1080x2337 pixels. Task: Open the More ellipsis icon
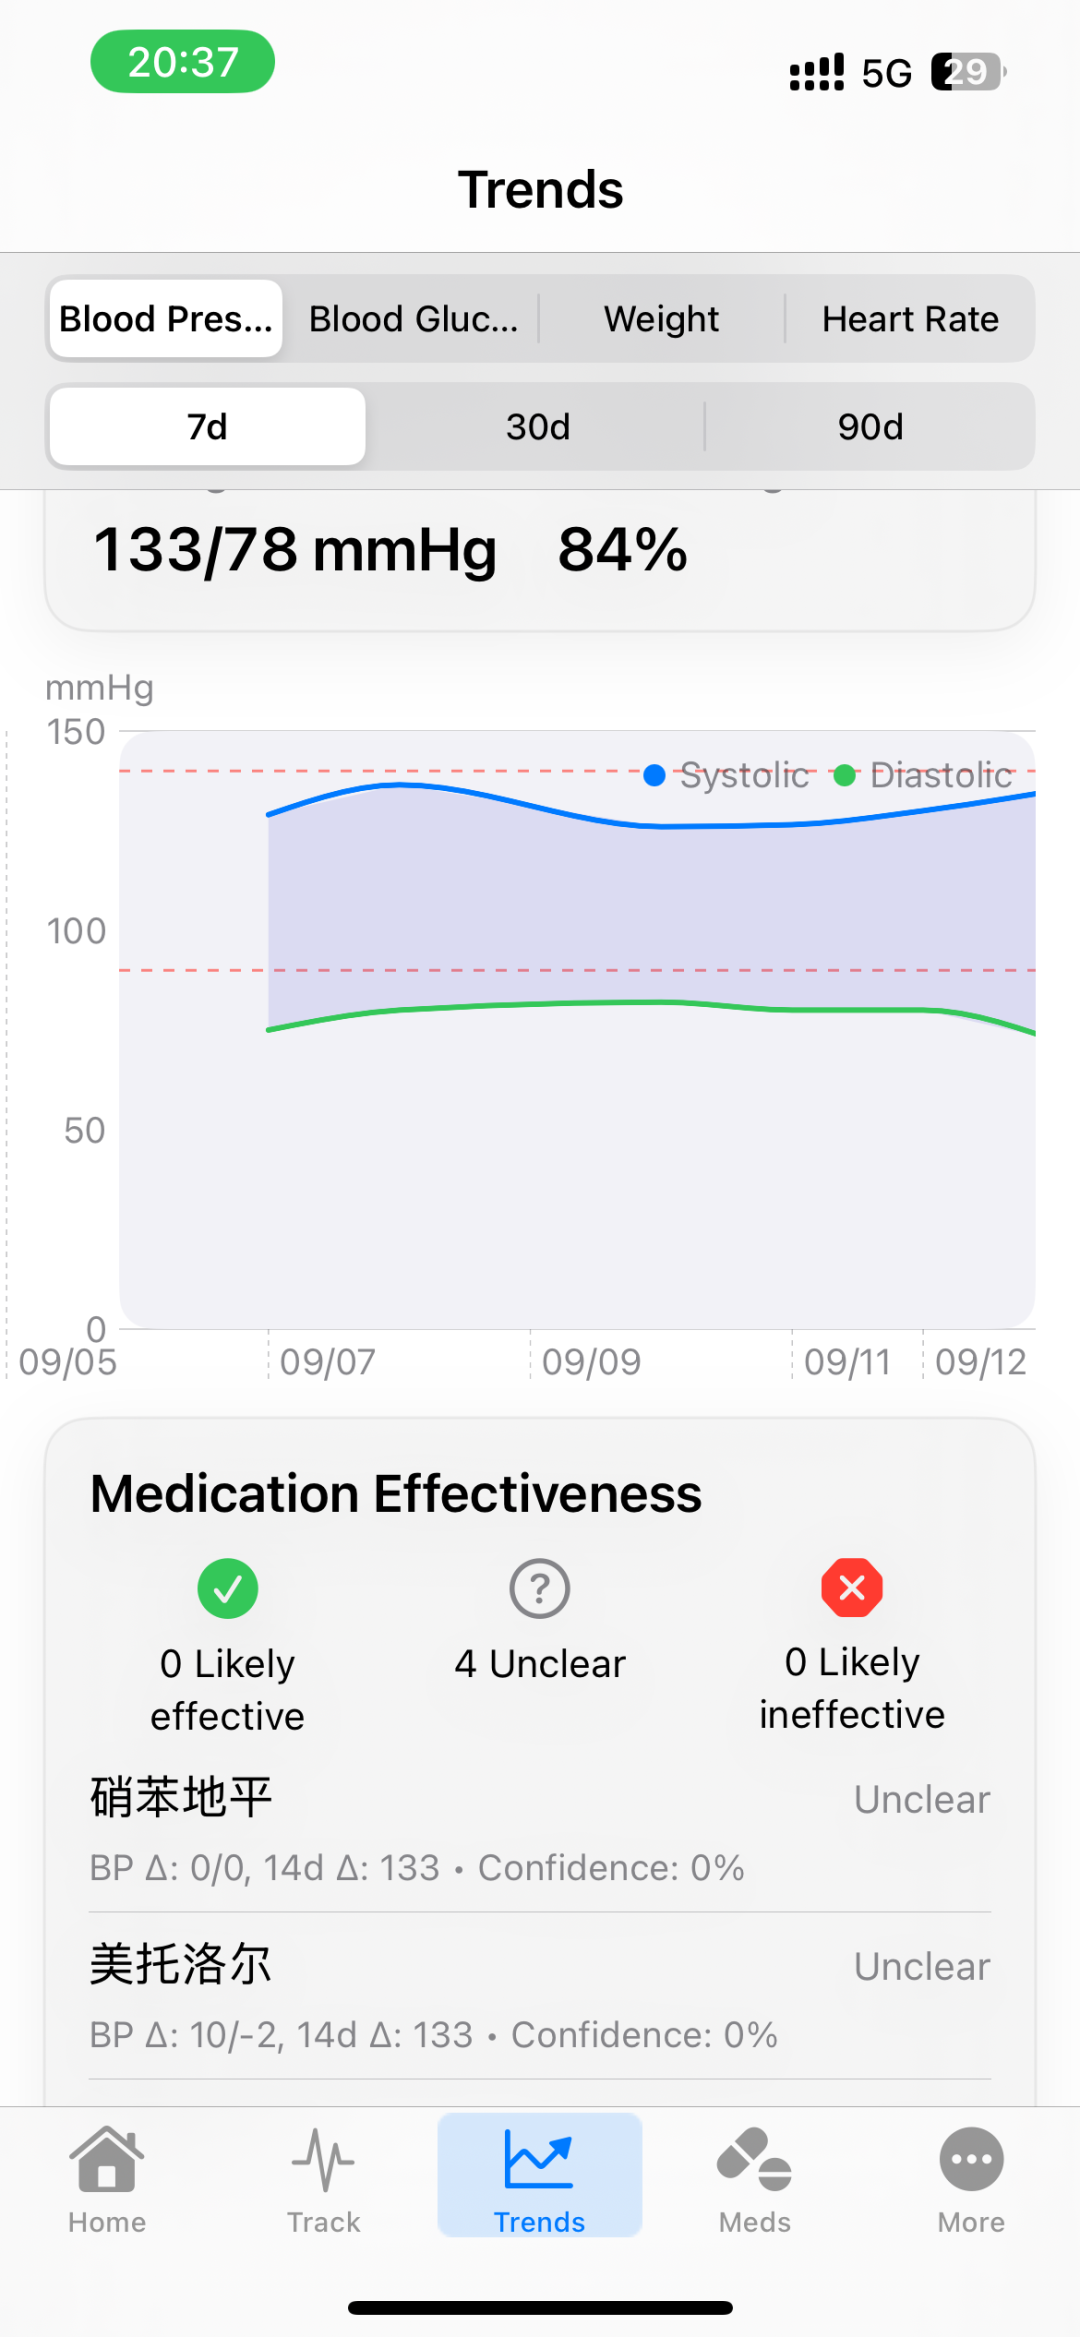971,2160
